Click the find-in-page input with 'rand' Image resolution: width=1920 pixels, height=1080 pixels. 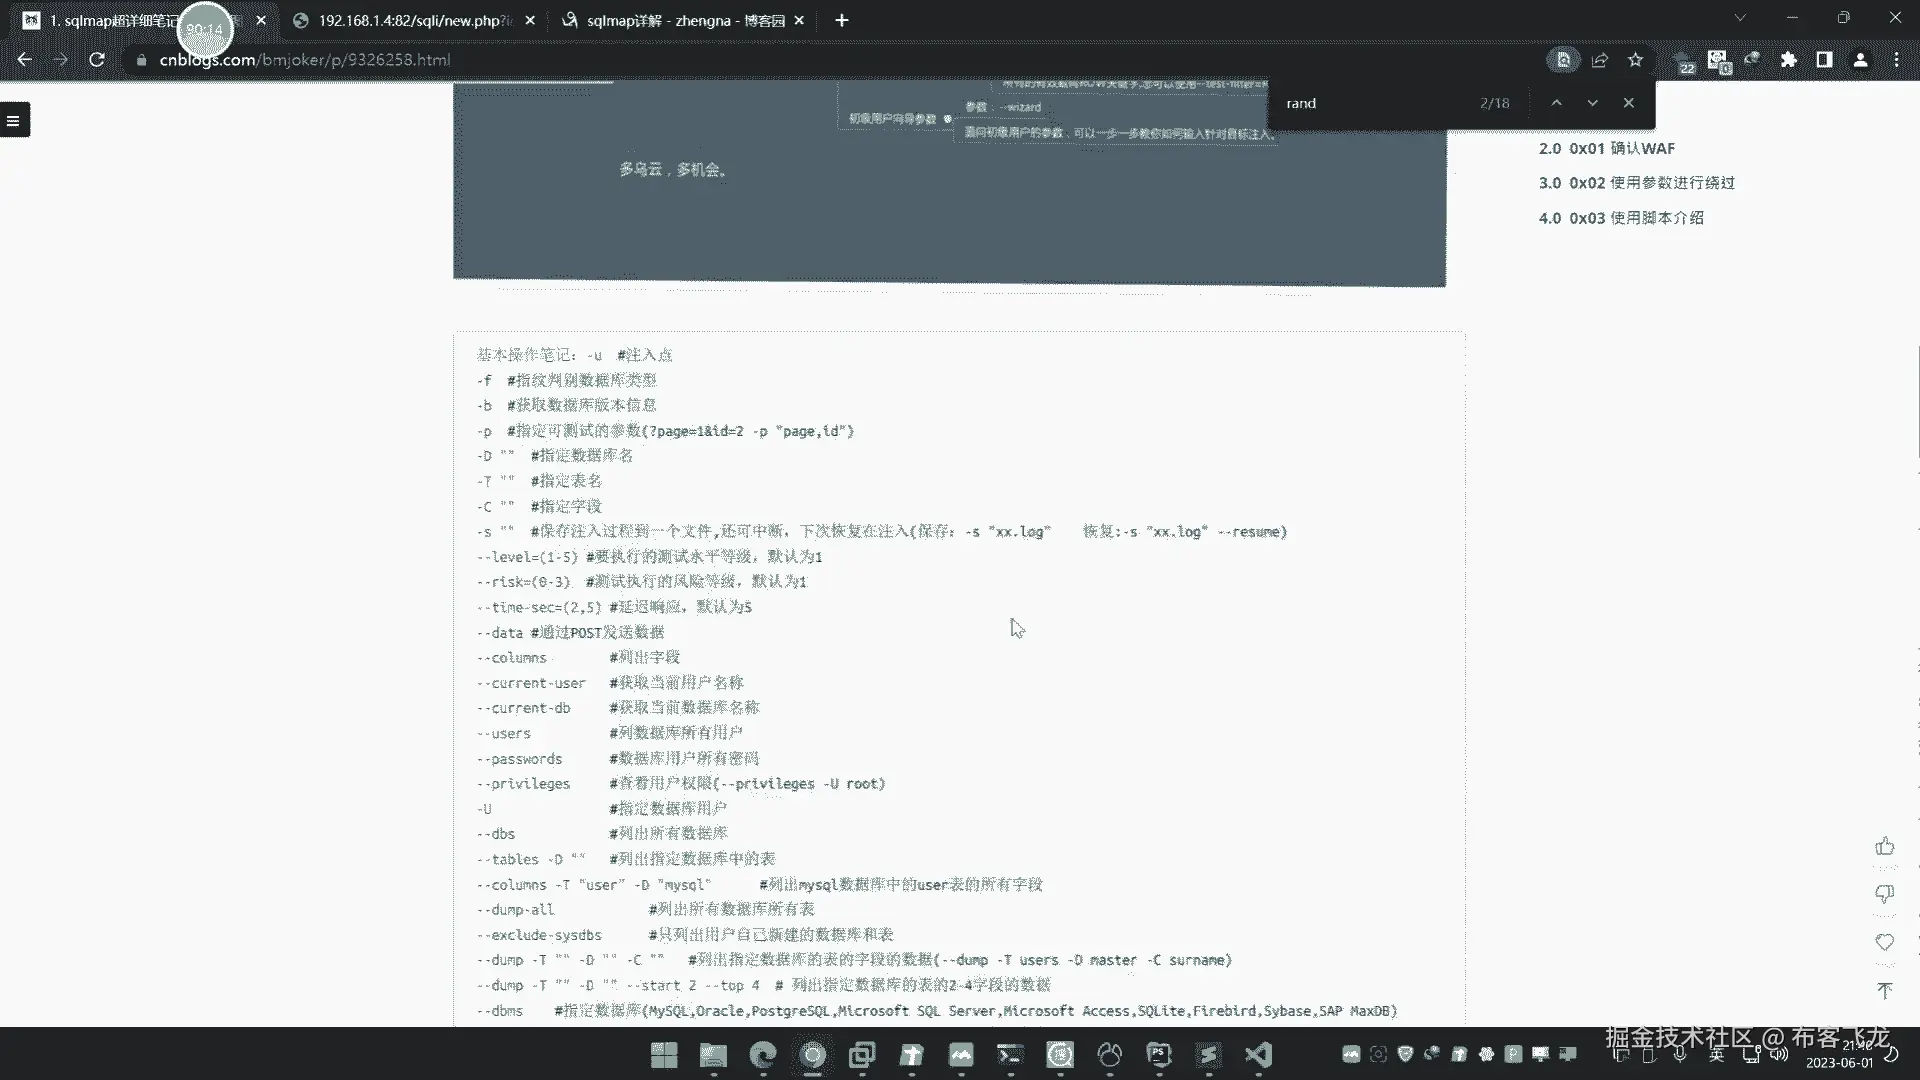coord(1370,103)
